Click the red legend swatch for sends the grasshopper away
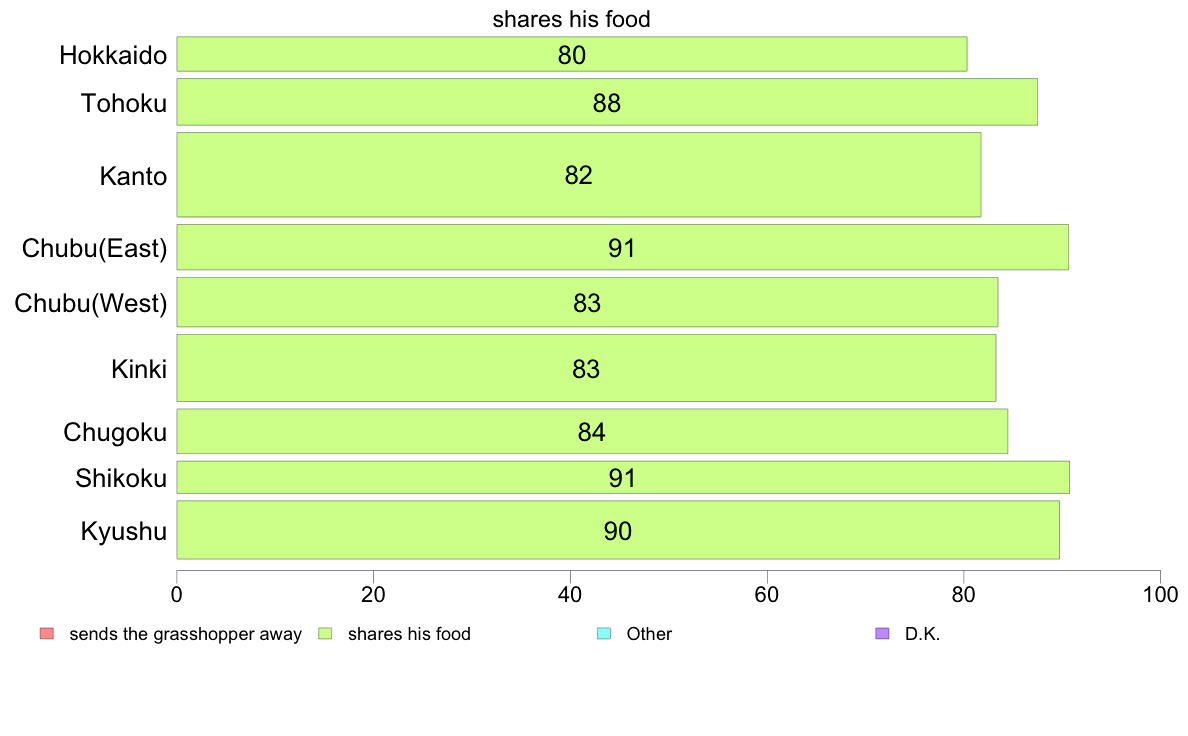Viewport: 1188px width, 736px height. coord(47,634)
